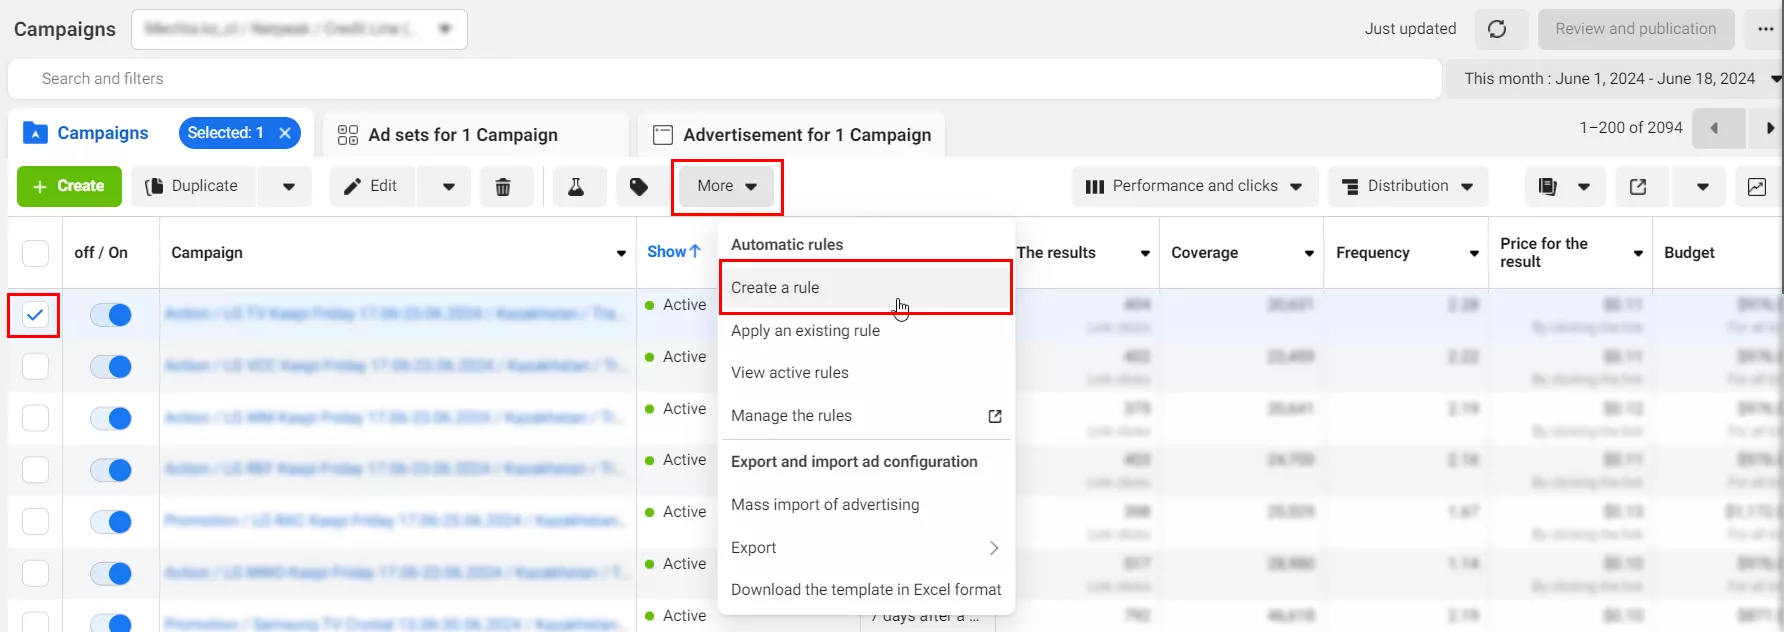This screenshot has width=1784, height=632.
Task: Turn off the third campaign toggle
Action: 111,418
